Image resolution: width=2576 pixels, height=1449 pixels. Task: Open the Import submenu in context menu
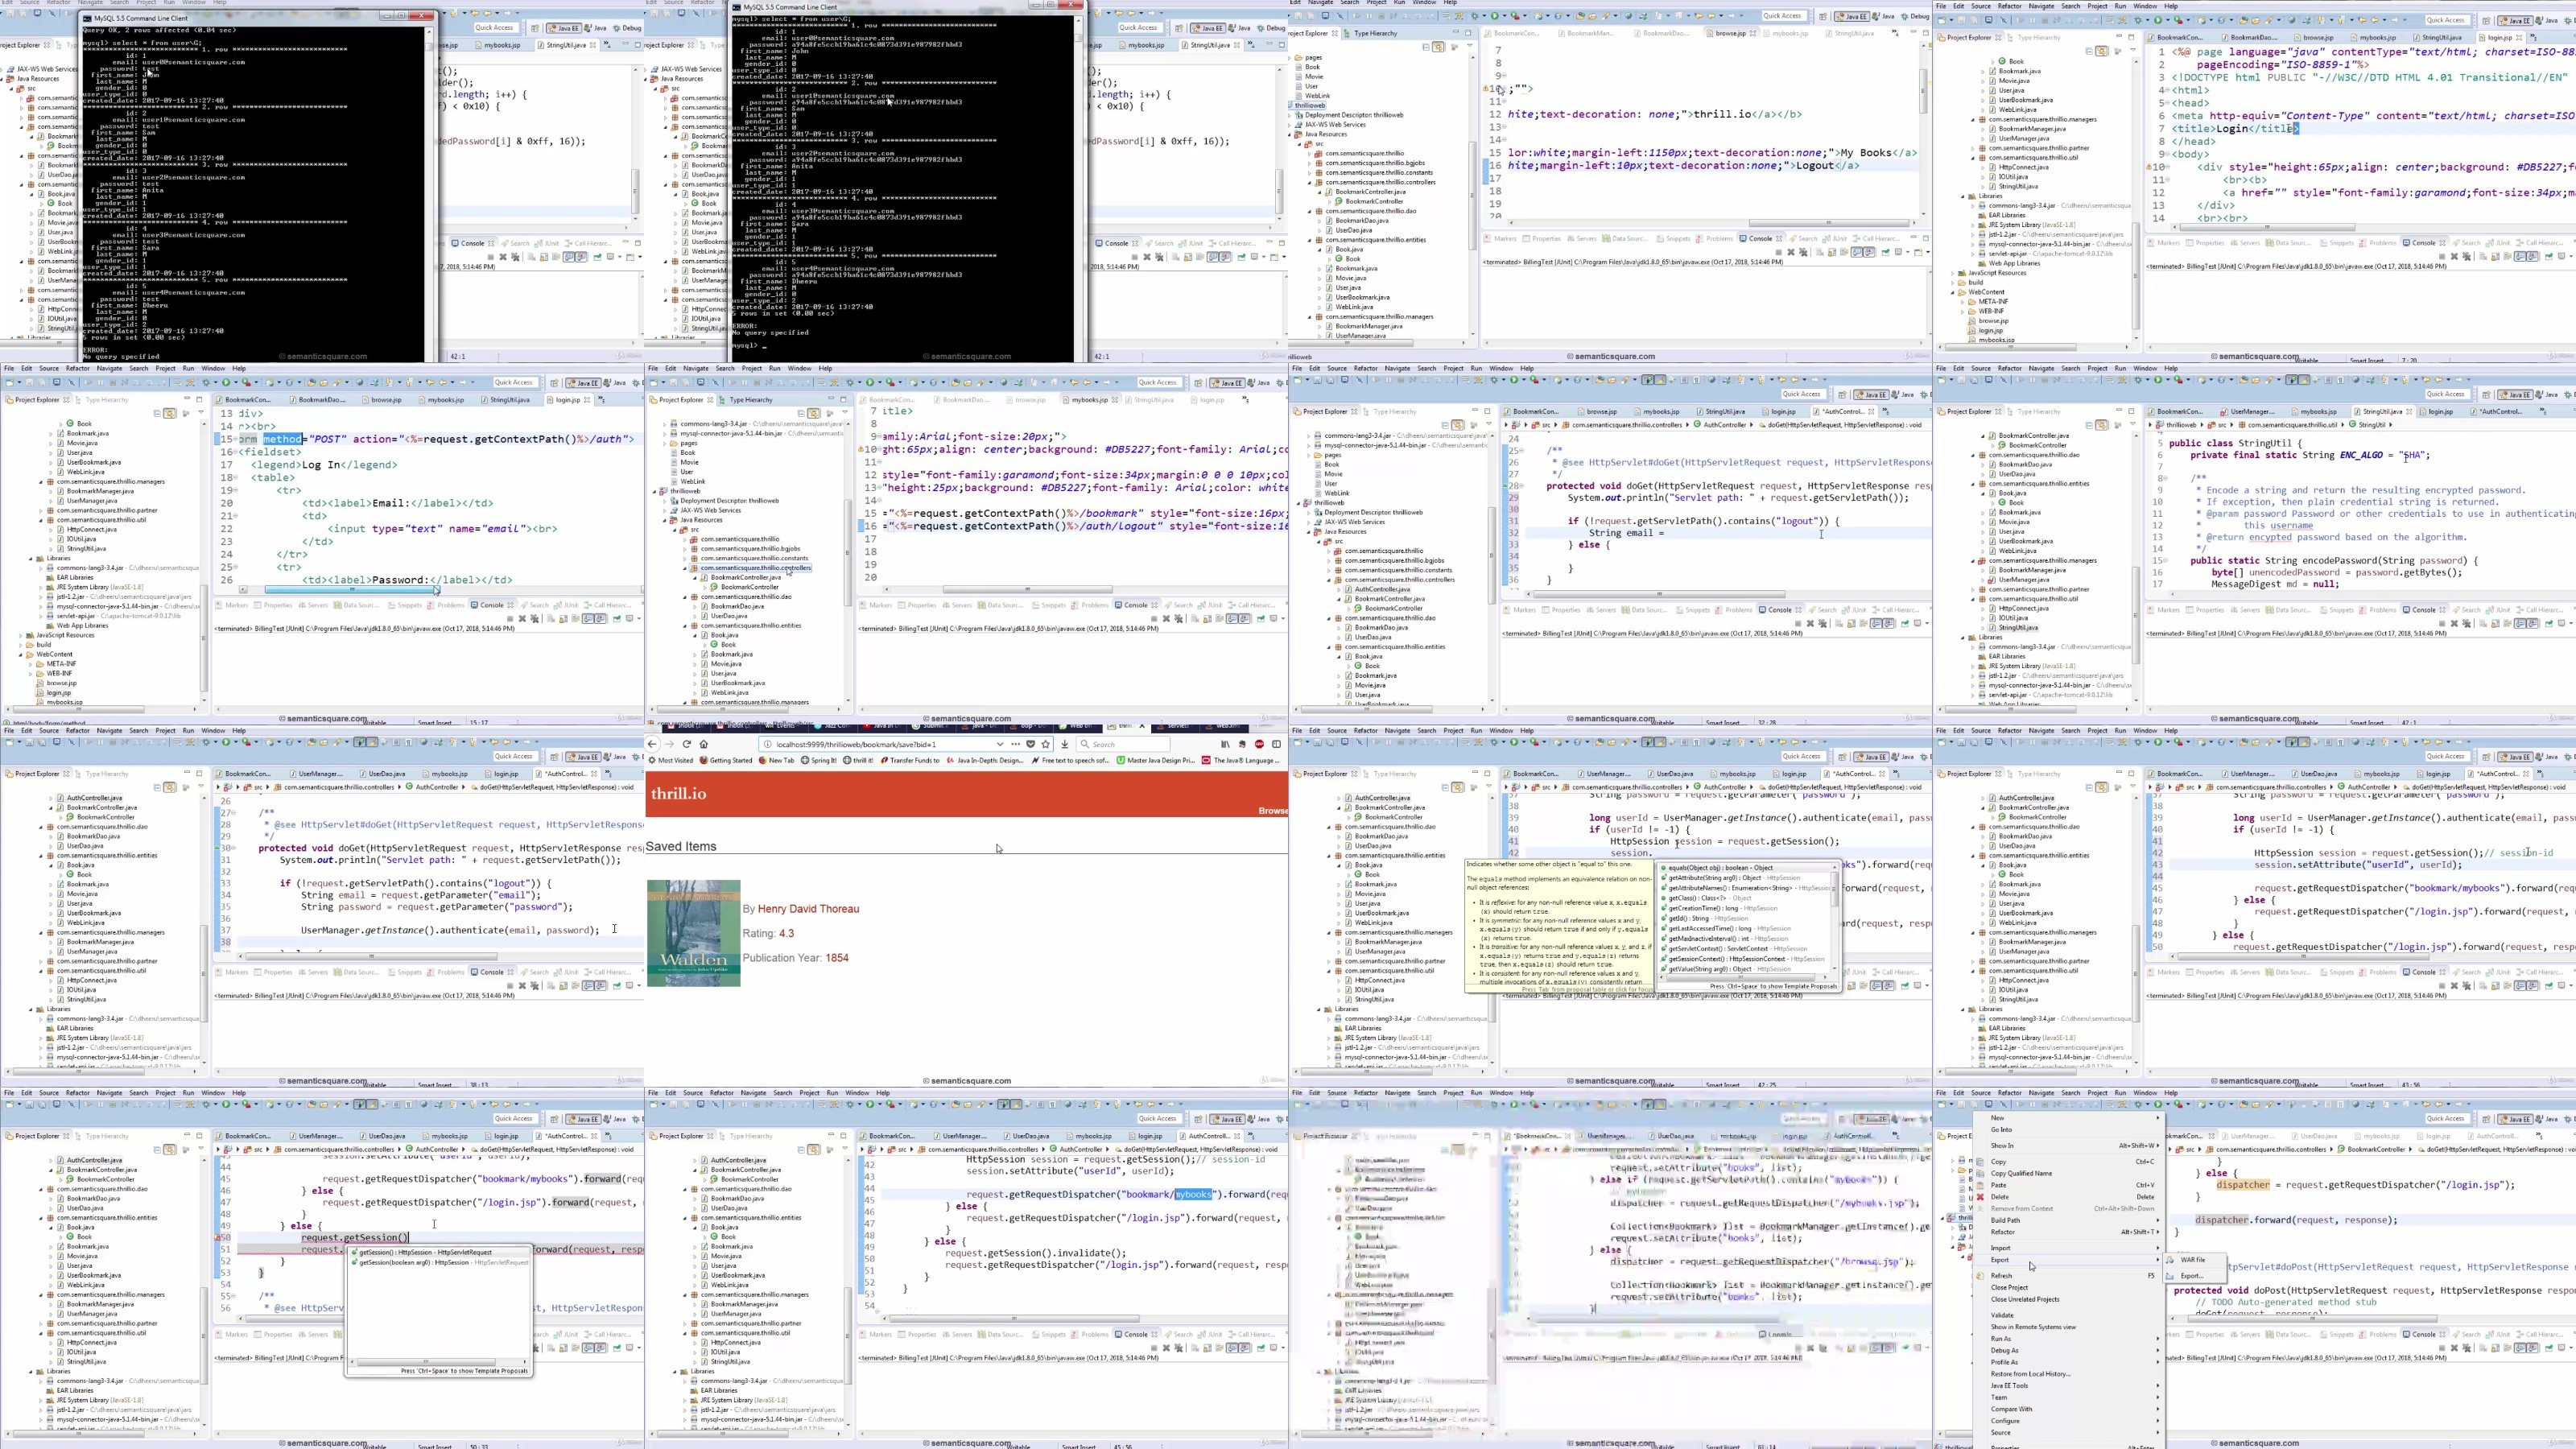[2069, 1248]
